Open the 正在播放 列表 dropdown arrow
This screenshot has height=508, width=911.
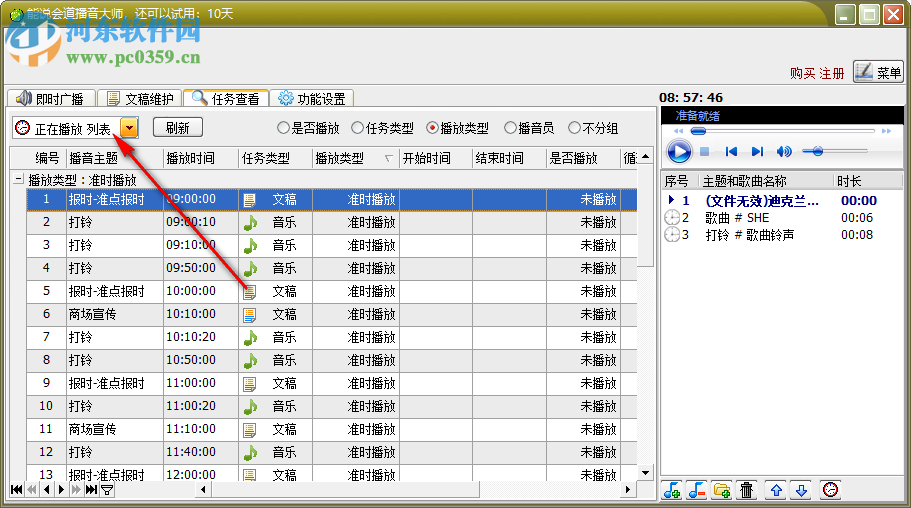click(129, 128)
